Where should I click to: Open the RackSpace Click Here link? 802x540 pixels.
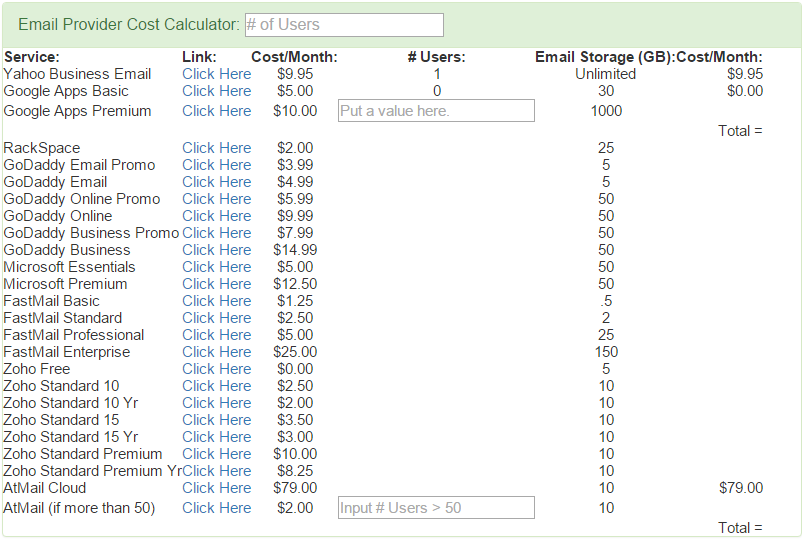[217, 148]
